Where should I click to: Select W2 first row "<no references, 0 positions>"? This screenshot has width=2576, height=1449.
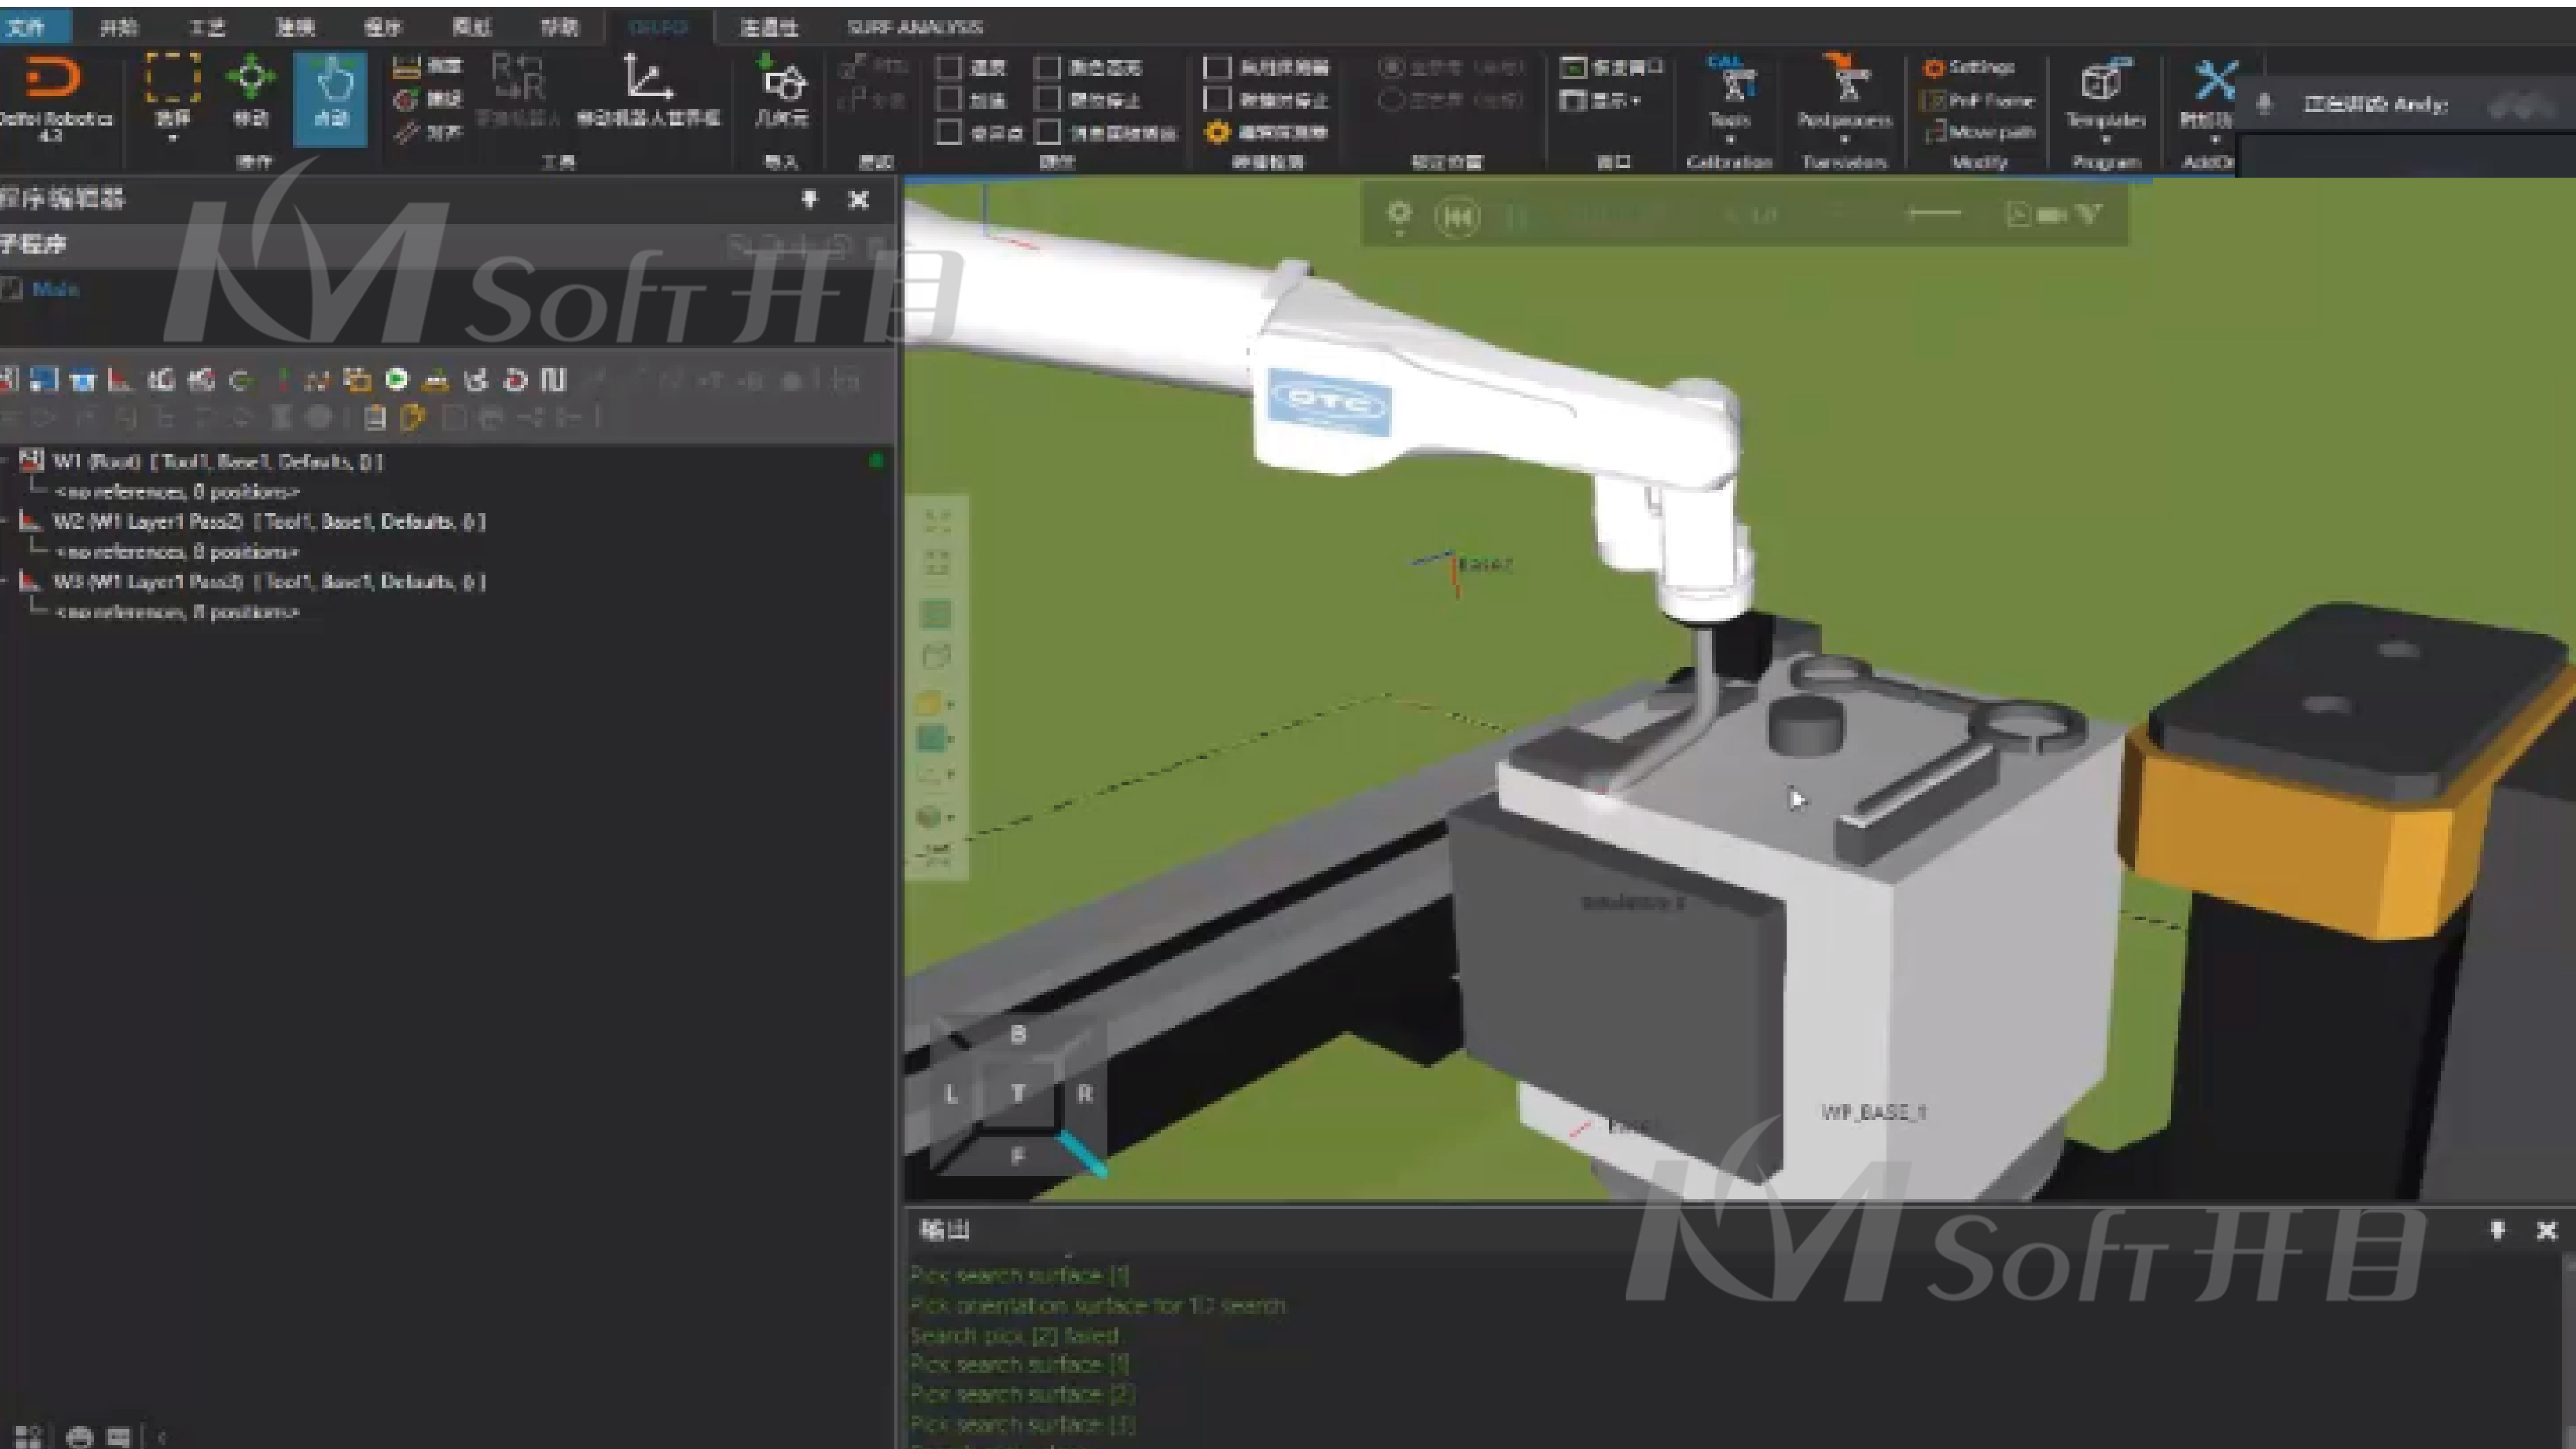click(177, 551)
